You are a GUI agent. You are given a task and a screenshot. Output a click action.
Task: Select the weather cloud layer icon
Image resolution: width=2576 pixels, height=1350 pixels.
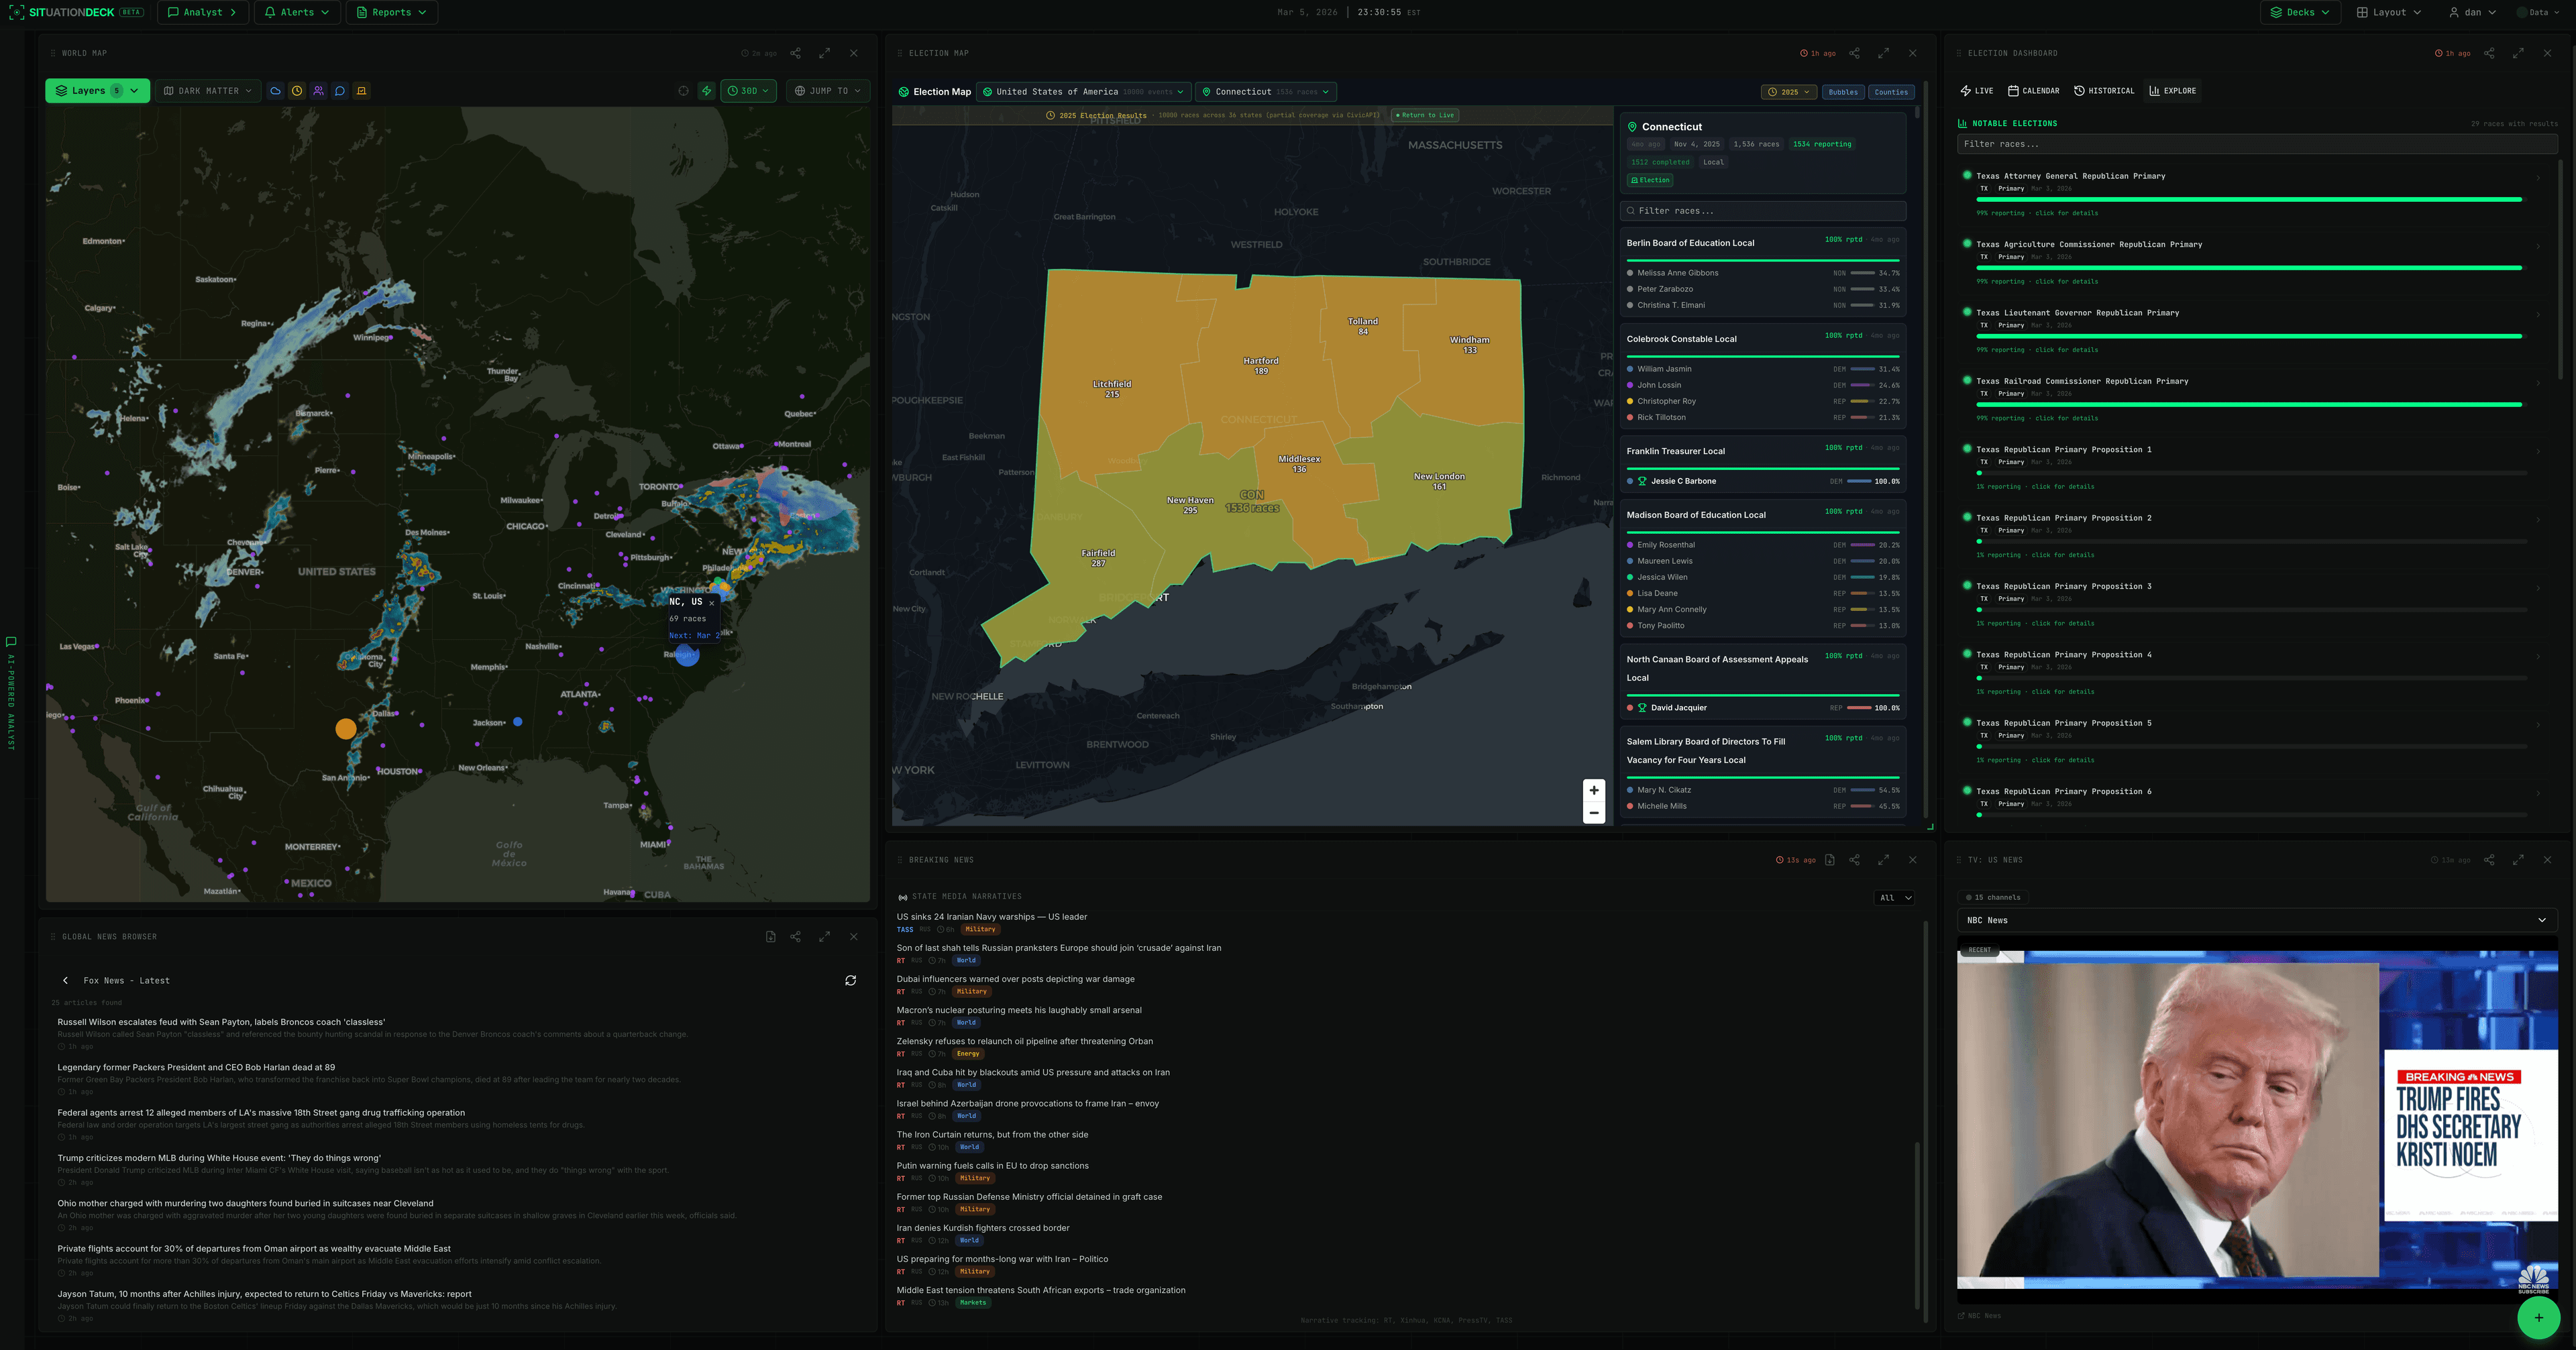[x=275, y=91]
